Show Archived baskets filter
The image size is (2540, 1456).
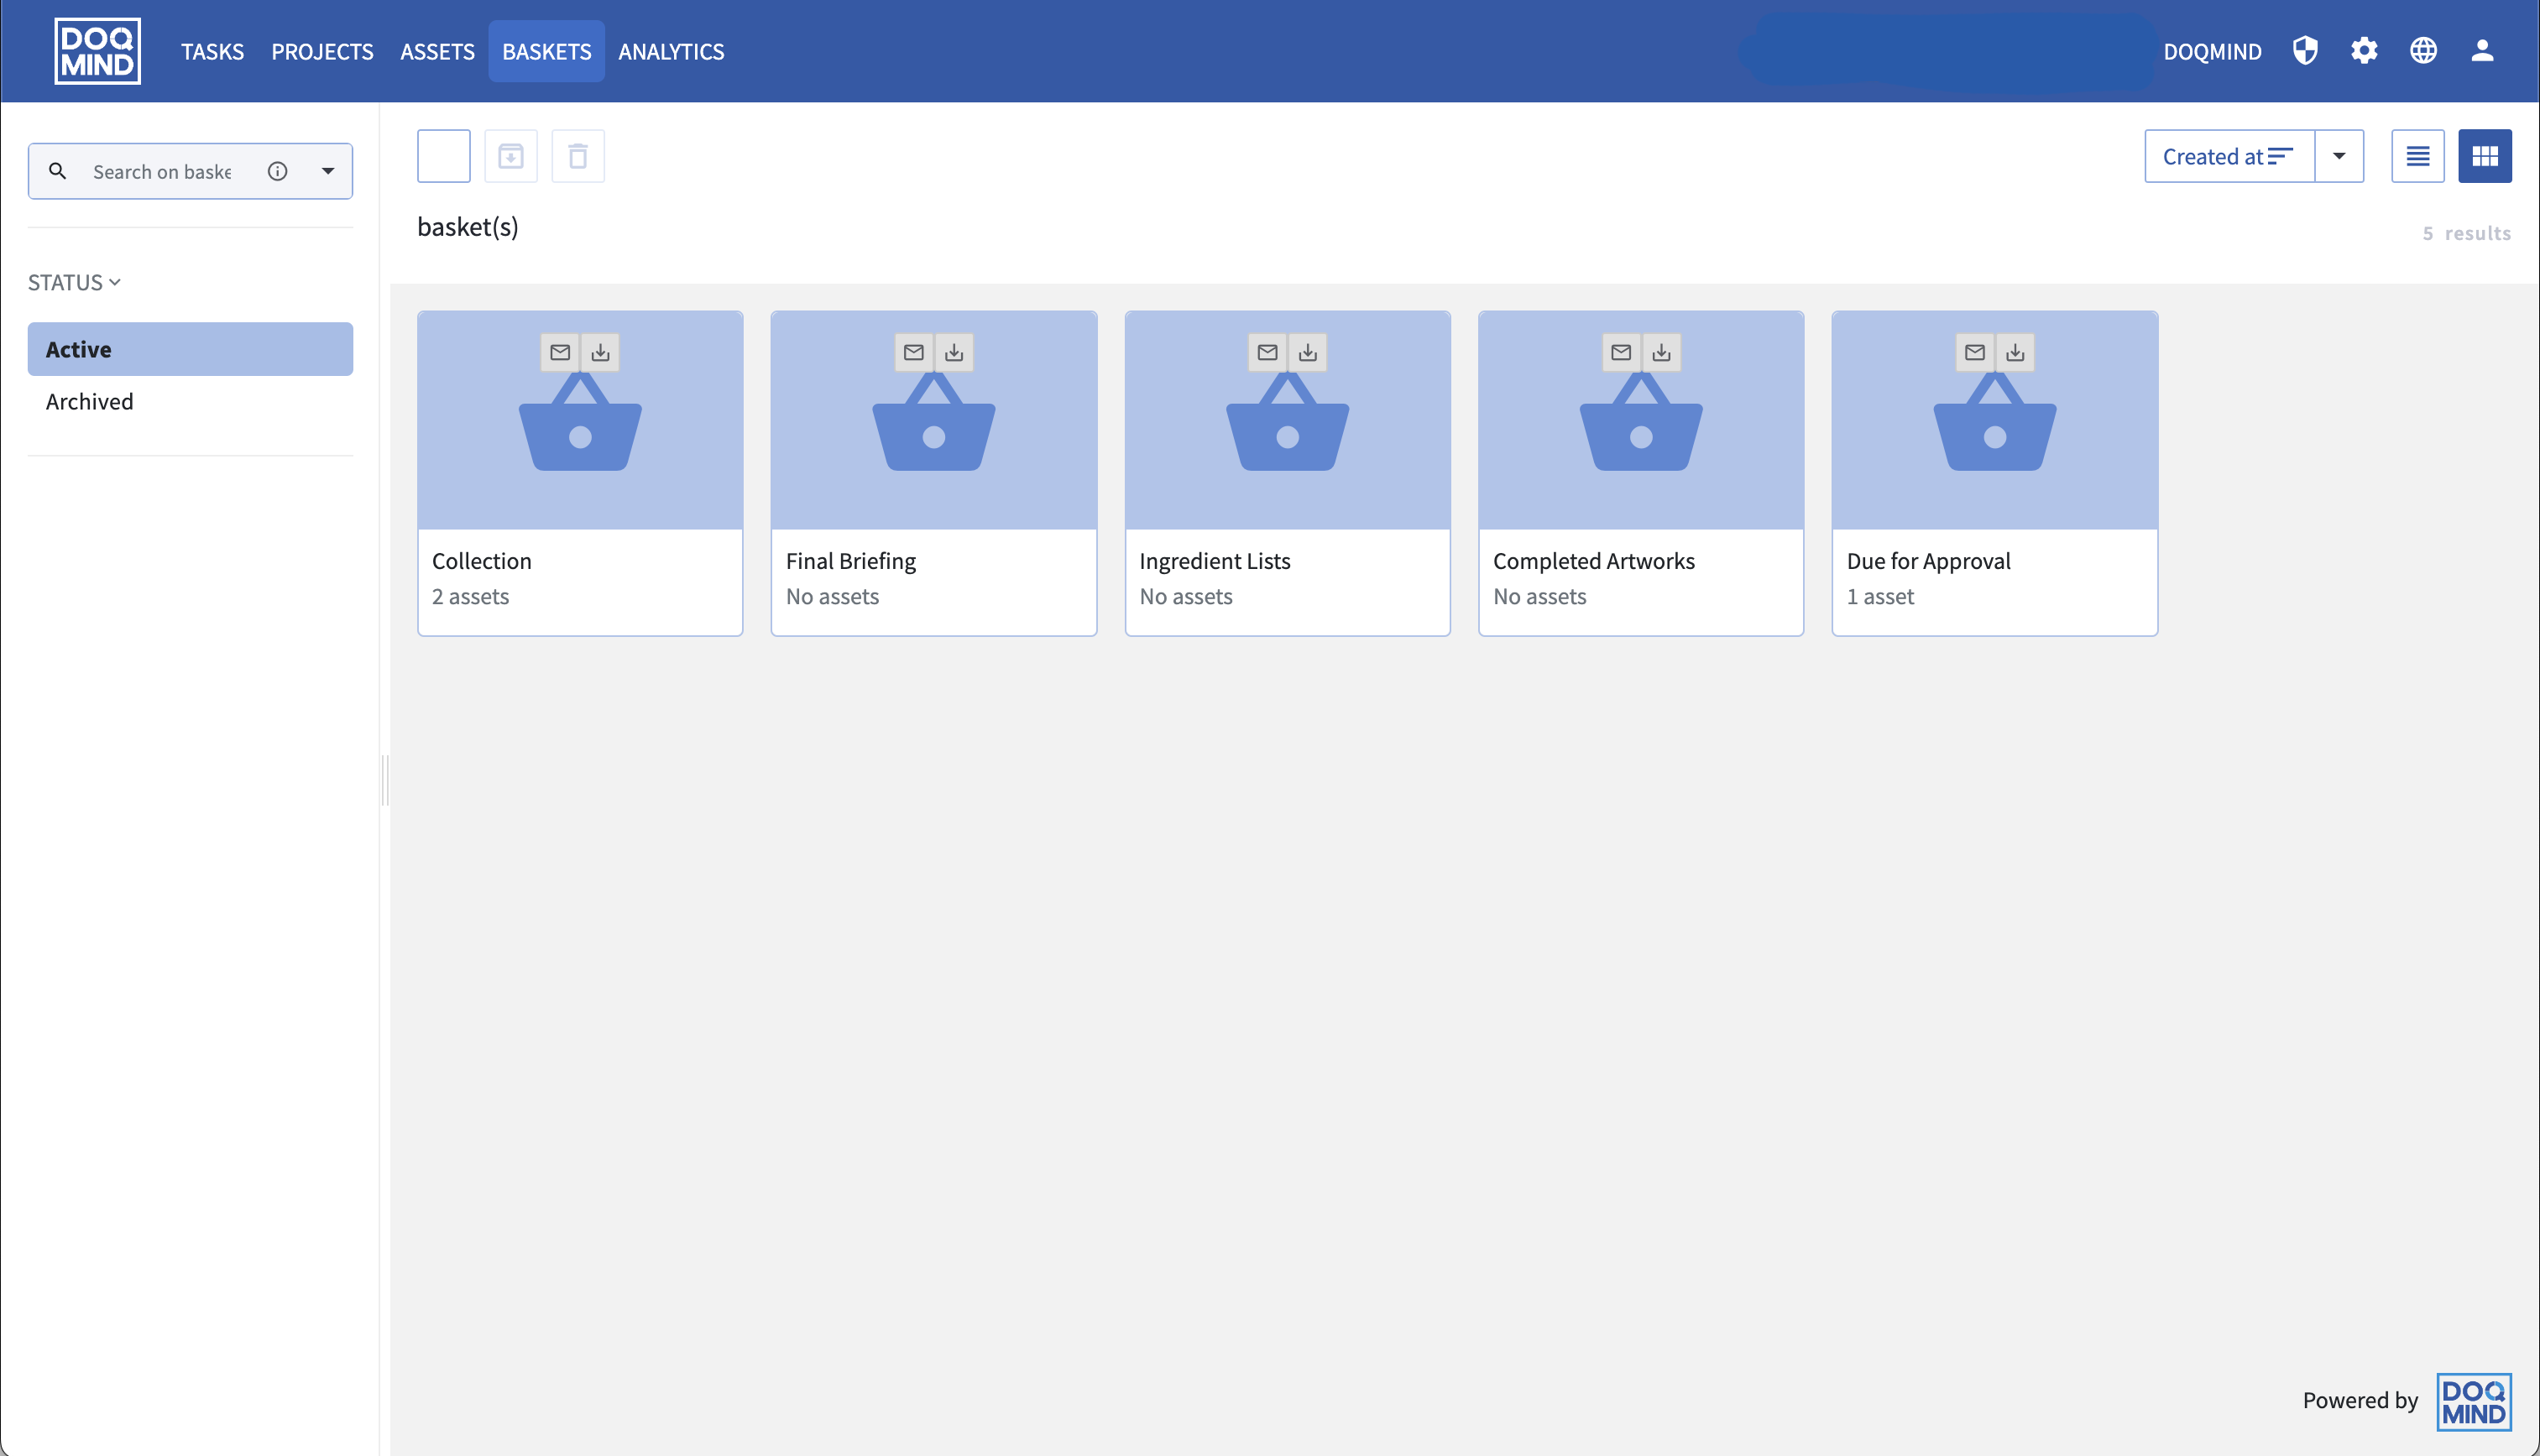click(x=89, y=401)
